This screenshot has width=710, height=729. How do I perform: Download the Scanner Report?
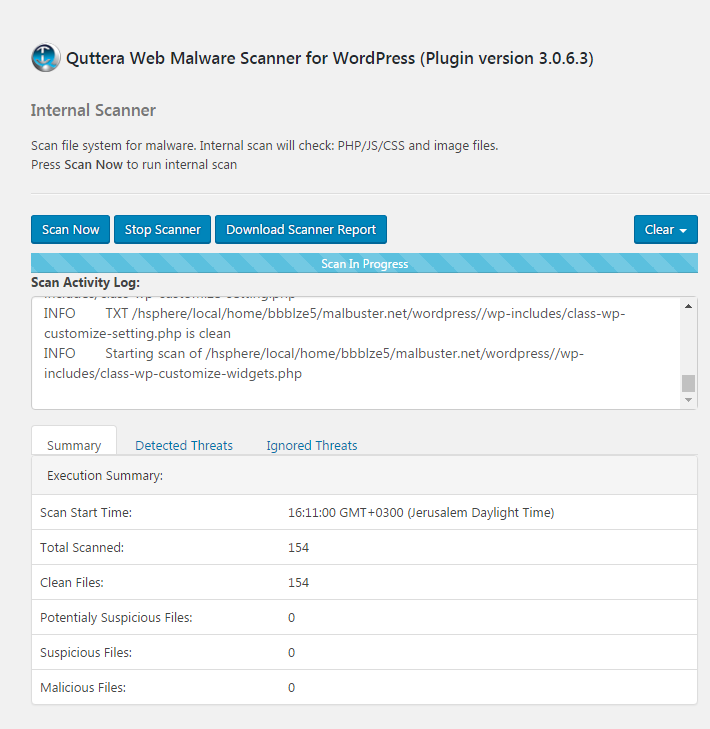[x=301, y=230]
